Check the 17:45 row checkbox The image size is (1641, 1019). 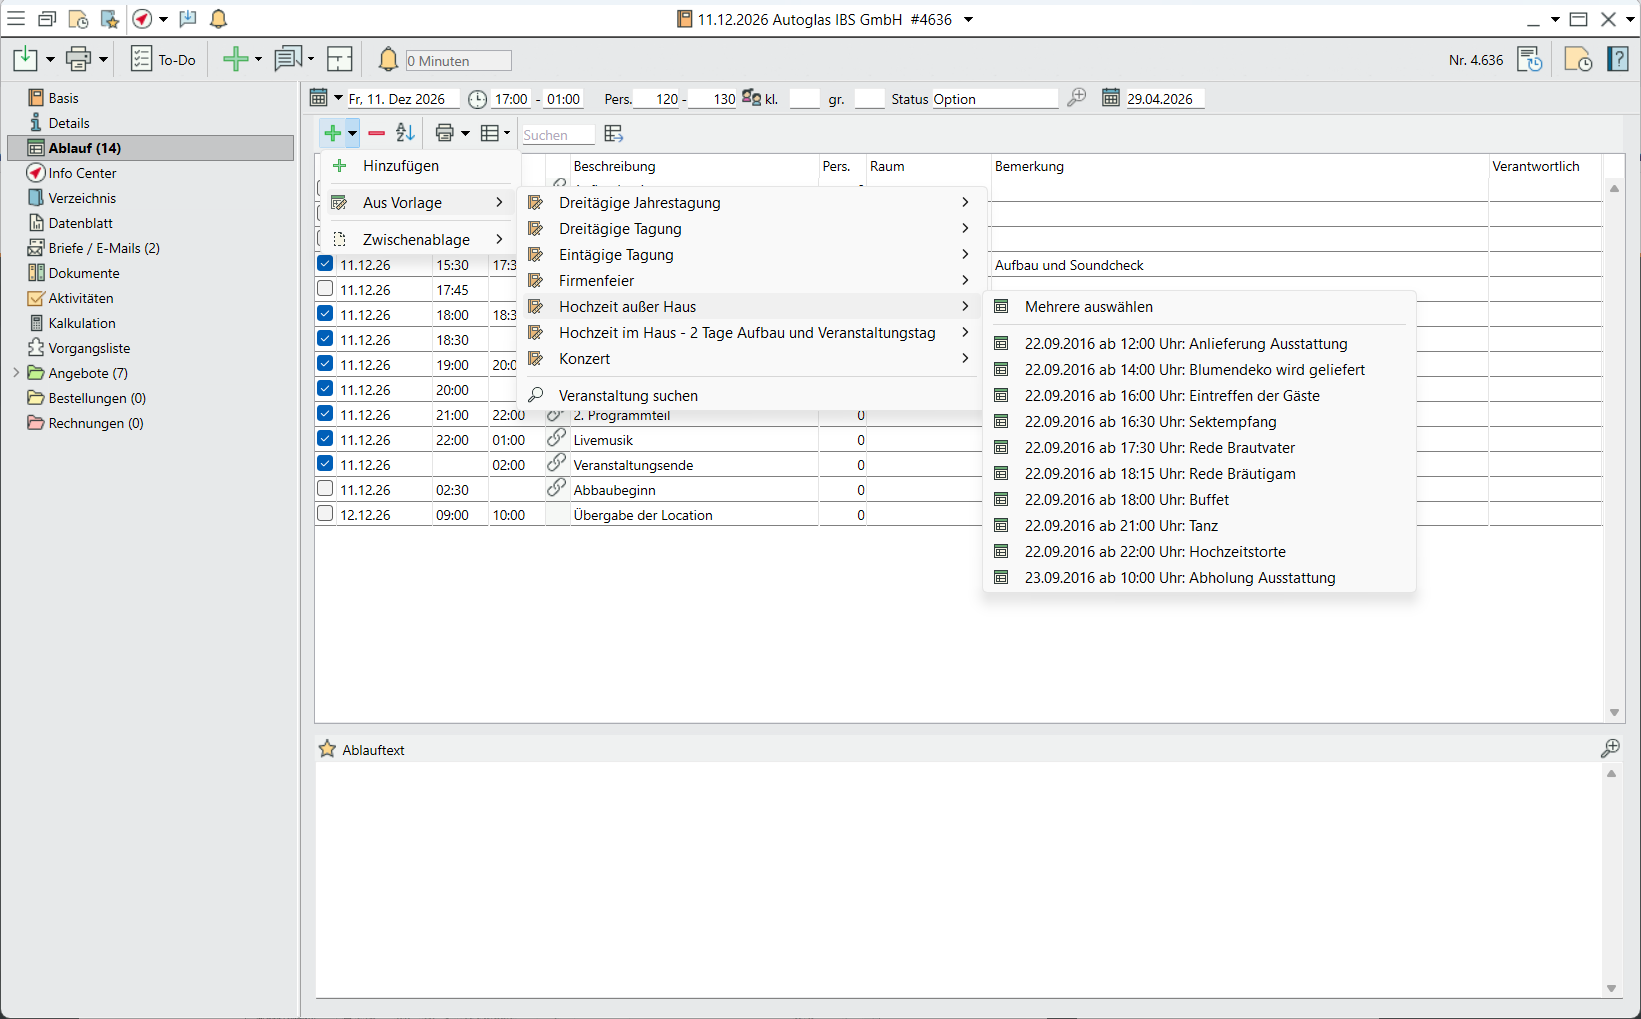coord(325,289)
